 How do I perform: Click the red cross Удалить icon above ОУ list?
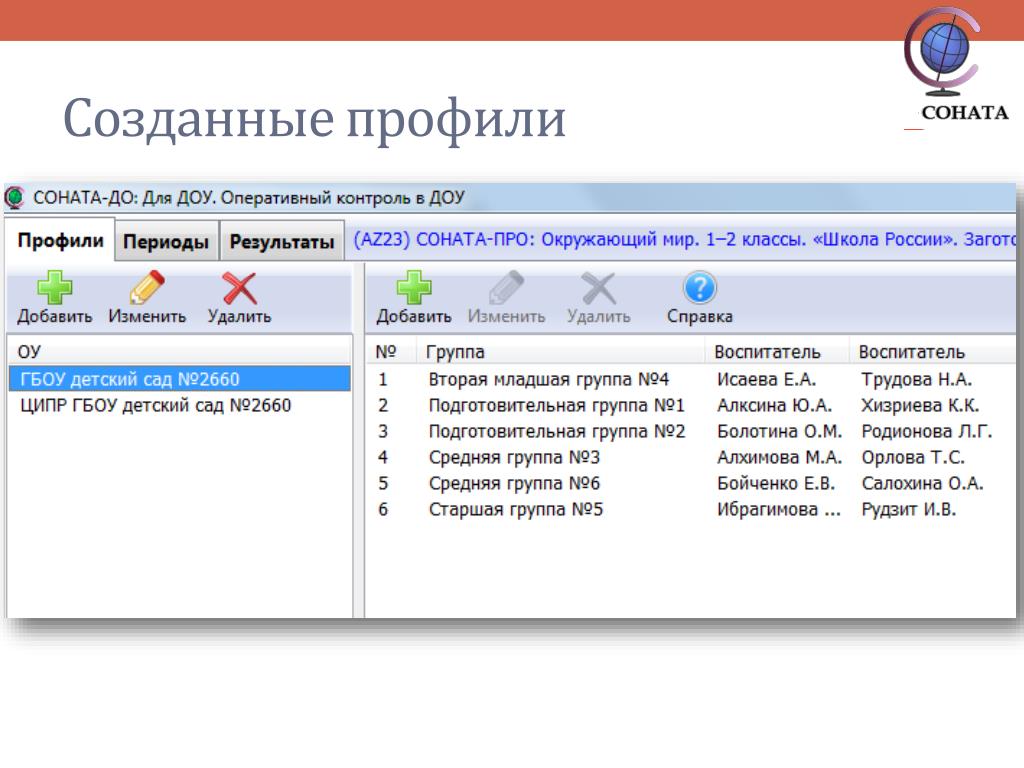(x=239, y=288)
